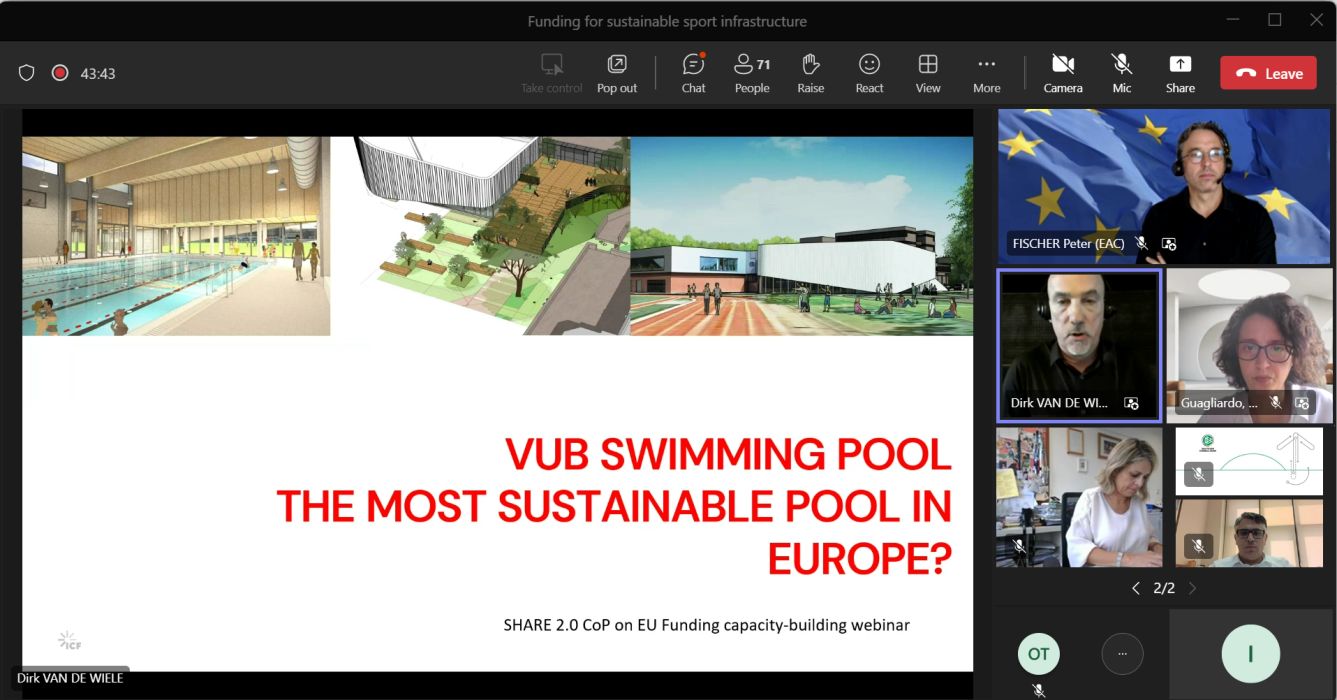Open the meeting Chat panel
Screen dimensions: 1337x700
click(693, 73)
